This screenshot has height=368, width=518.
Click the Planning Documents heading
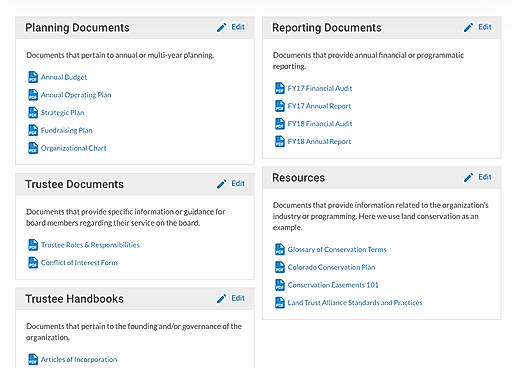point(77,27)
